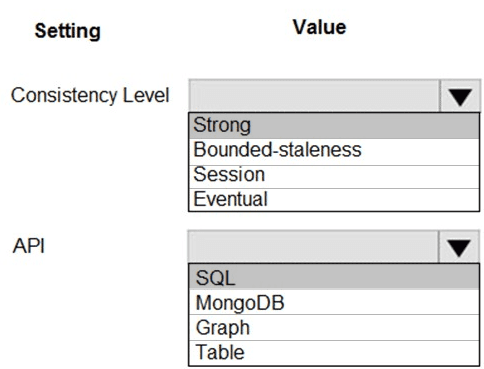Pick Eventual consistency level

[x=334, y=200]
